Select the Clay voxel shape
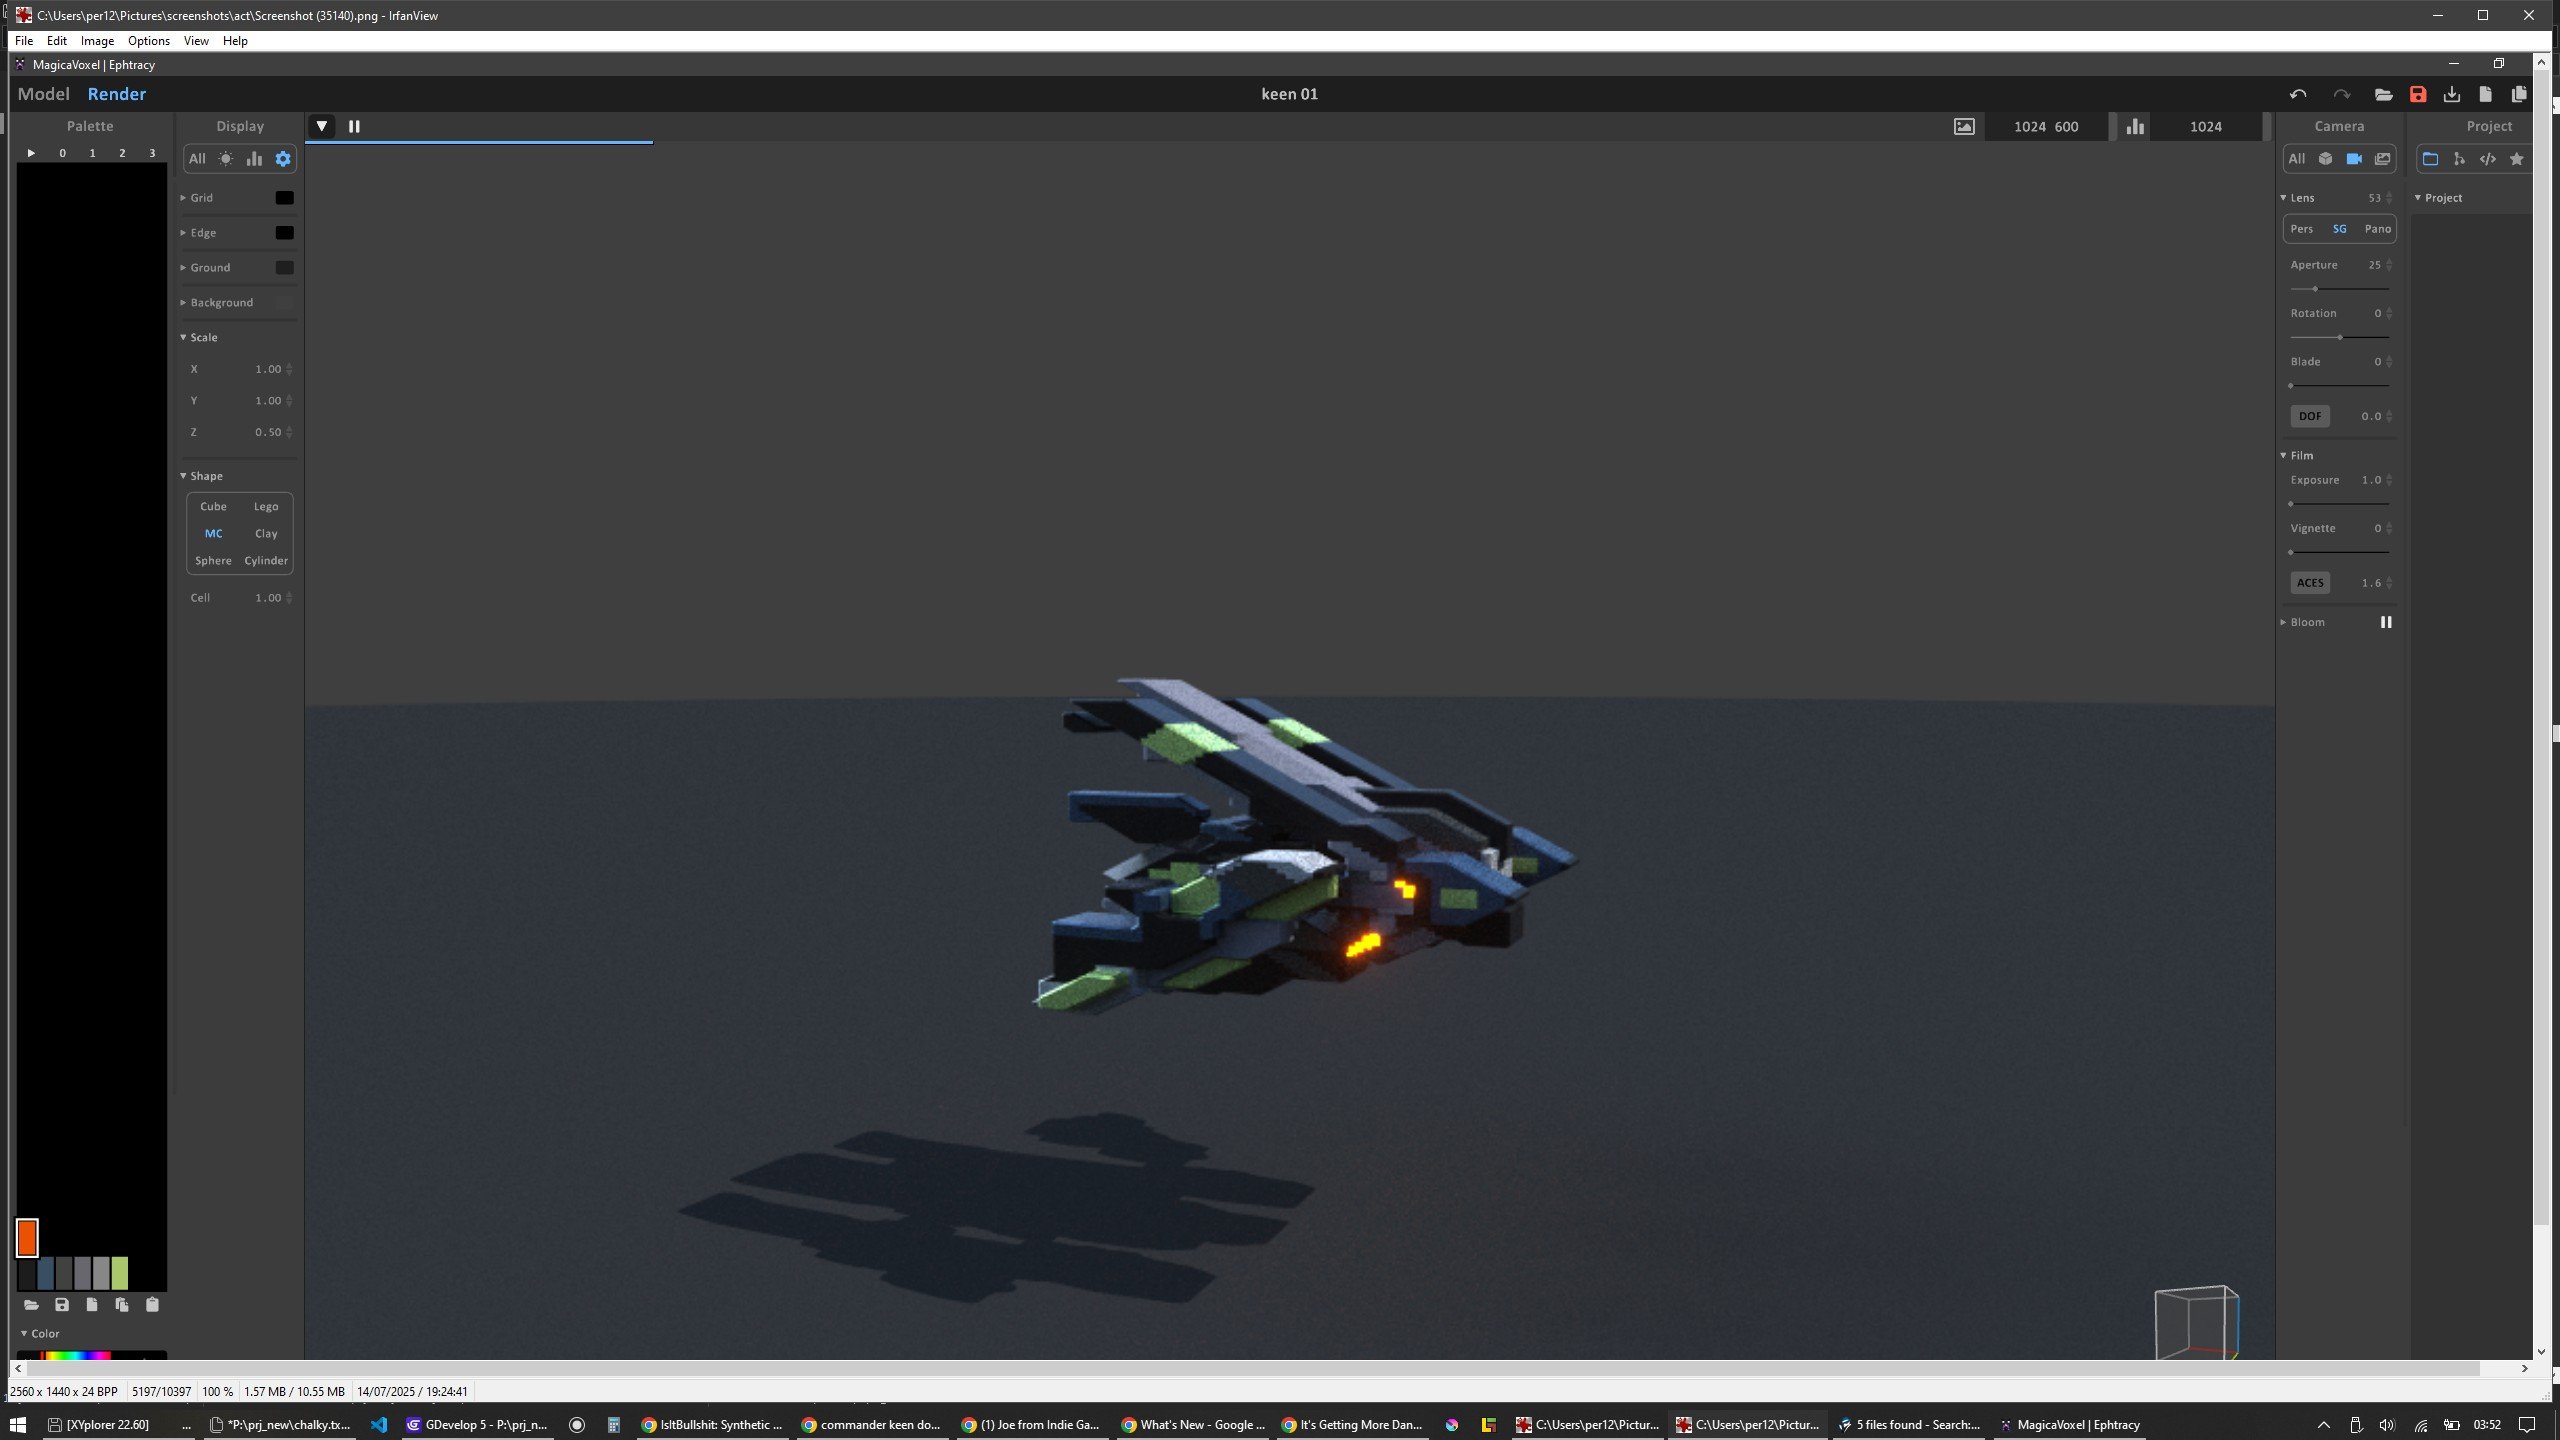This screenshot has height=1440, width=2560. 266,534
